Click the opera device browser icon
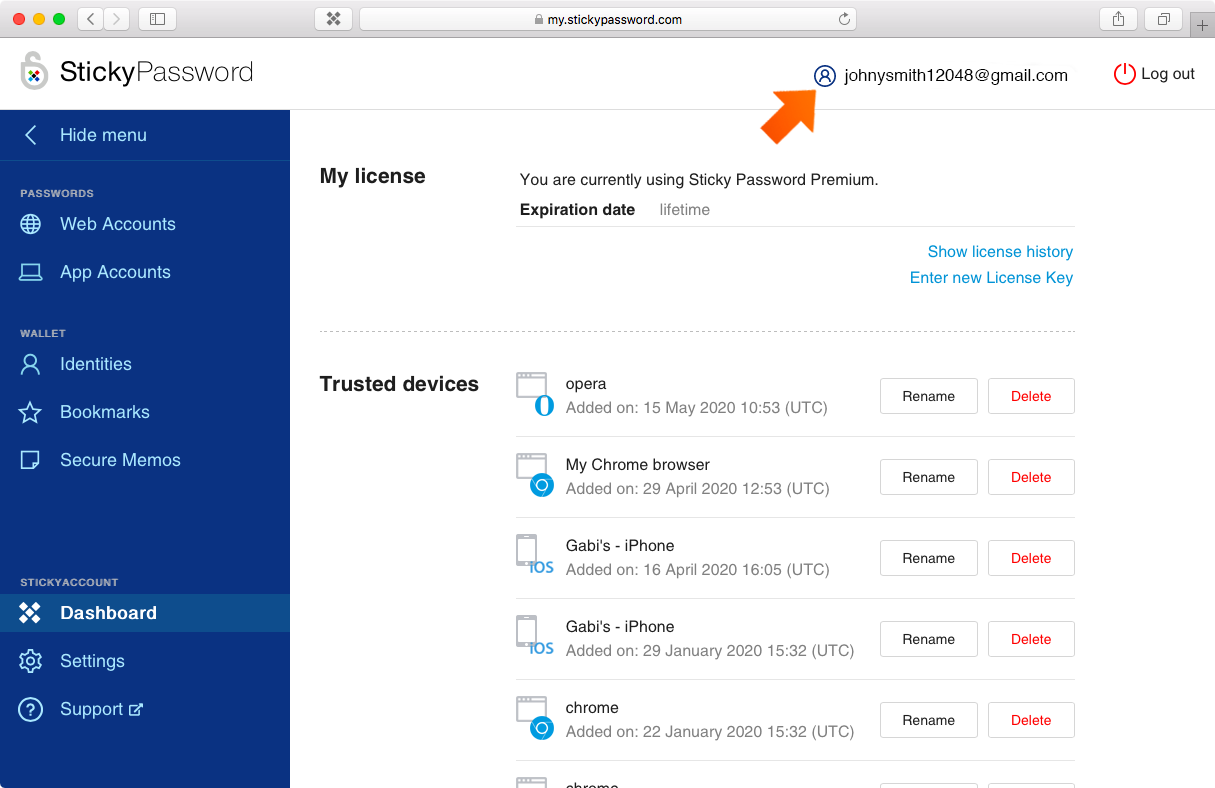Image resolution: width=1215 pixels, height=788 pixels. click(535, 394)
